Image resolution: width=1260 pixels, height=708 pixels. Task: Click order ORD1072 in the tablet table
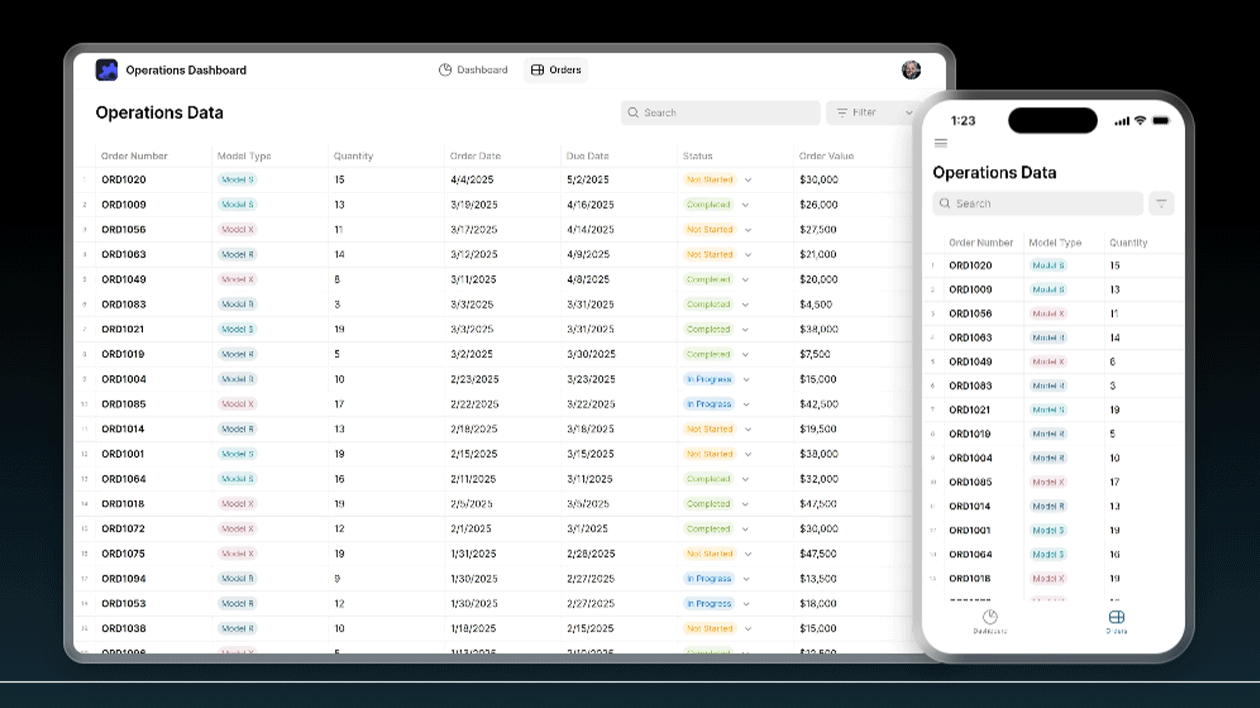point(124,528)
